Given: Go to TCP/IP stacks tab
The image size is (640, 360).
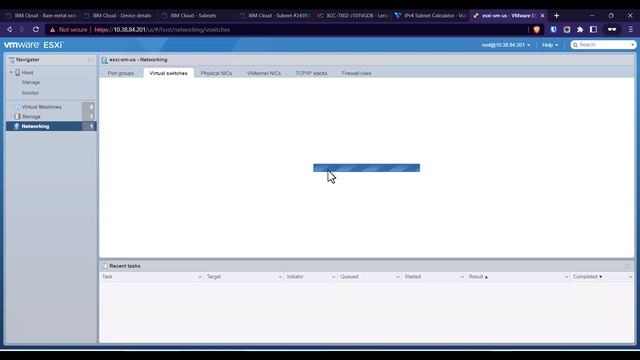Looking at the screenshot, I should [311, 73].
